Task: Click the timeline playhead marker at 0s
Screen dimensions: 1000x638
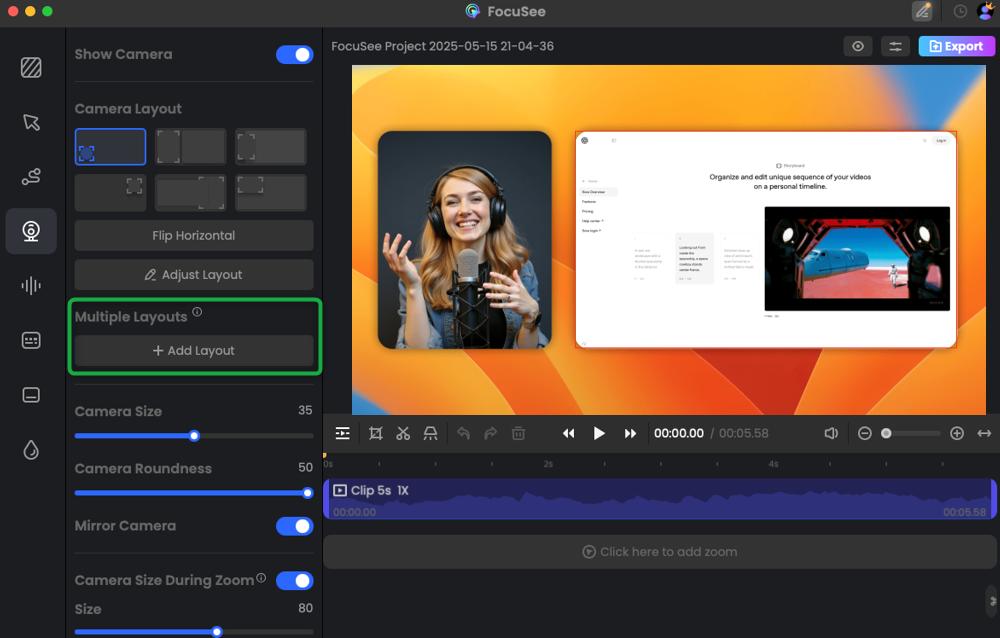Action: pos(325,456)
